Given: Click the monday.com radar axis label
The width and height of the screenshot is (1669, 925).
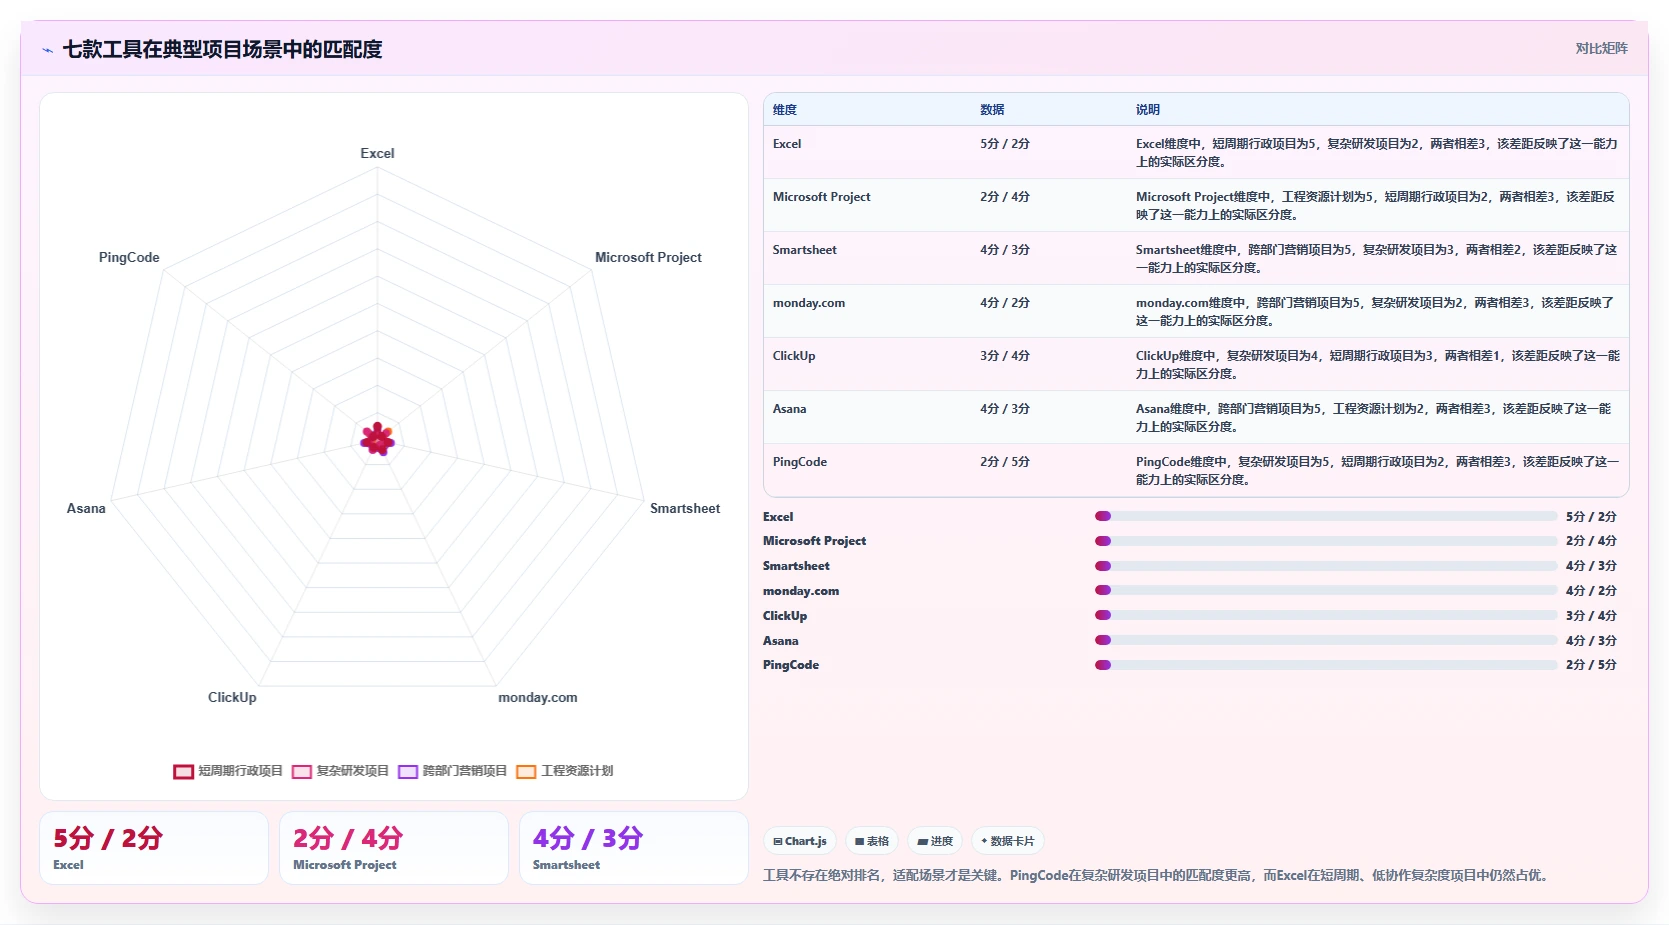Looking at the screenshot, I should point(538,697).
